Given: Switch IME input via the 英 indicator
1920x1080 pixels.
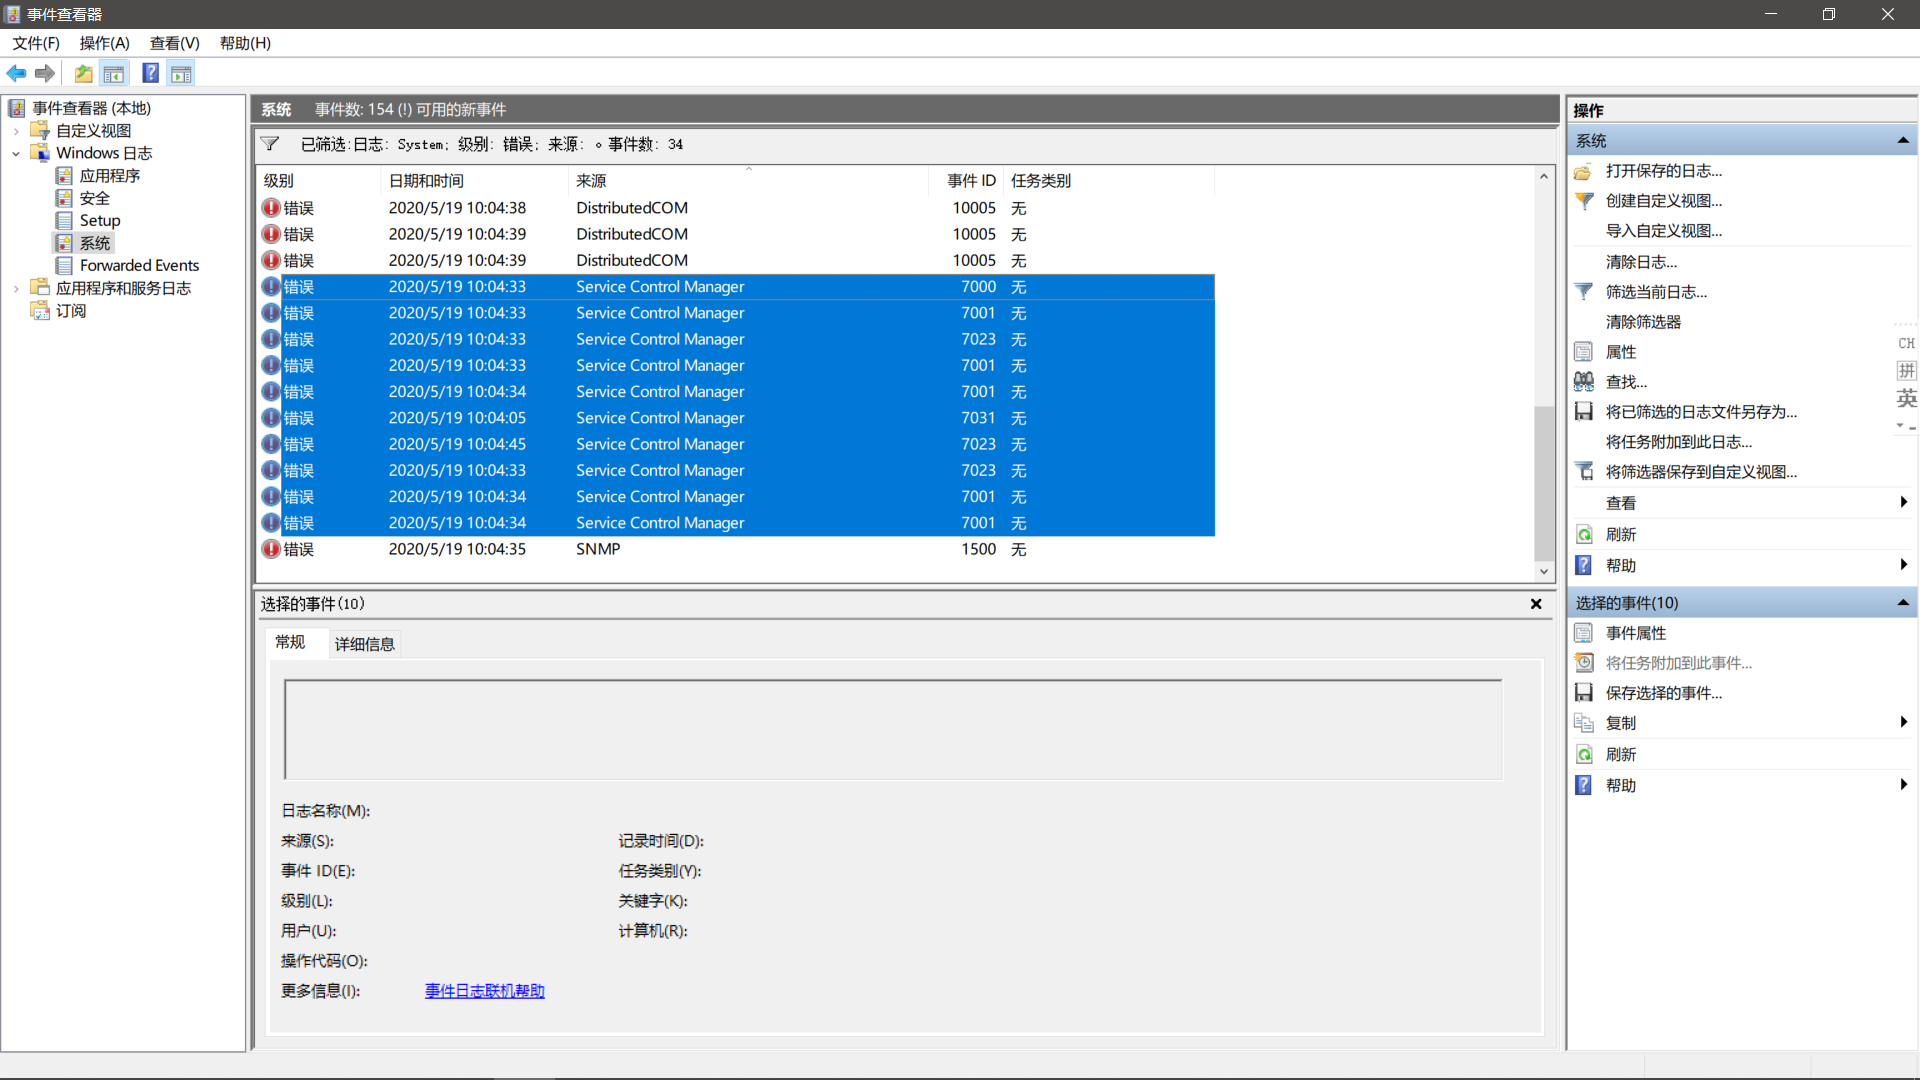Looking at the screenshot, I should [1906, 397].
